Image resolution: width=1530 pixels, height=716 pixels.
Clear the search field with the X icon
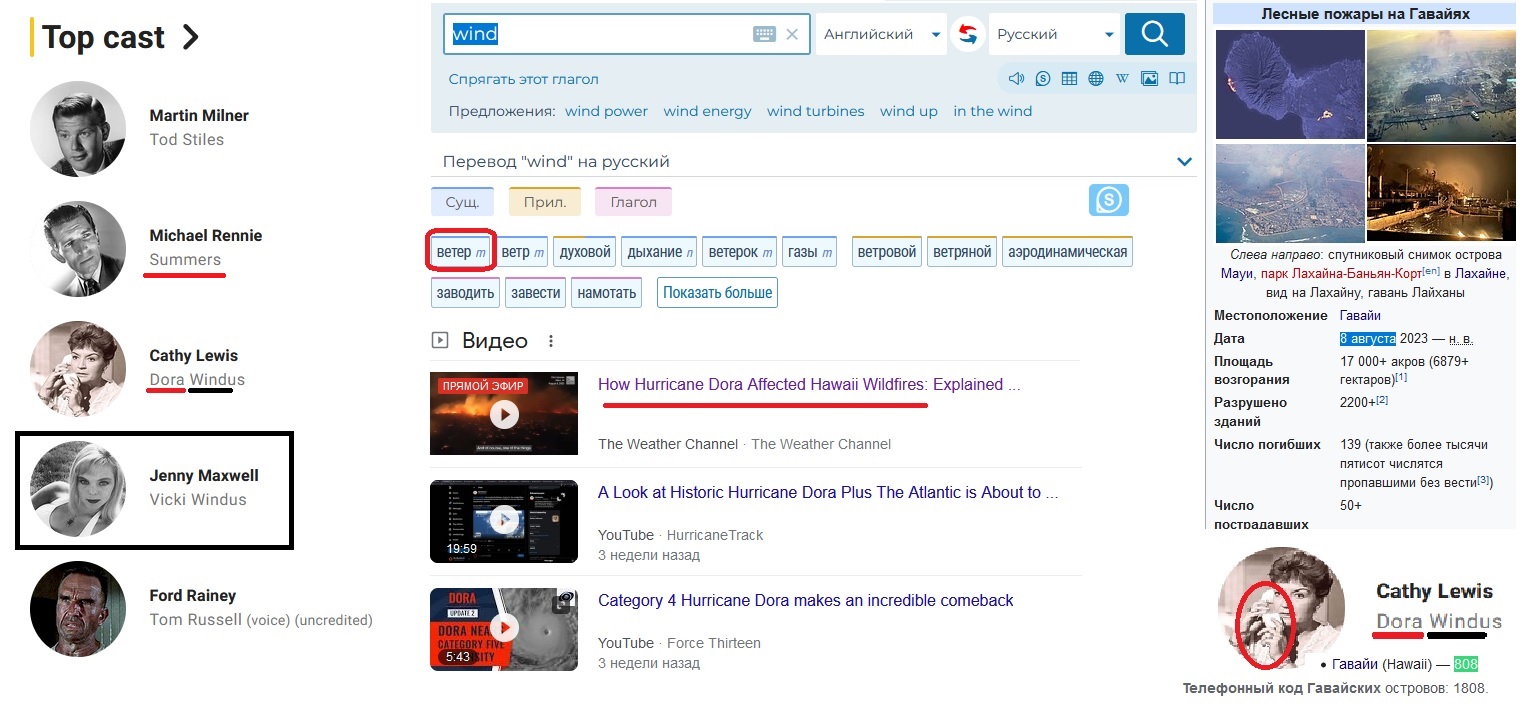click(x=792, y=34)
